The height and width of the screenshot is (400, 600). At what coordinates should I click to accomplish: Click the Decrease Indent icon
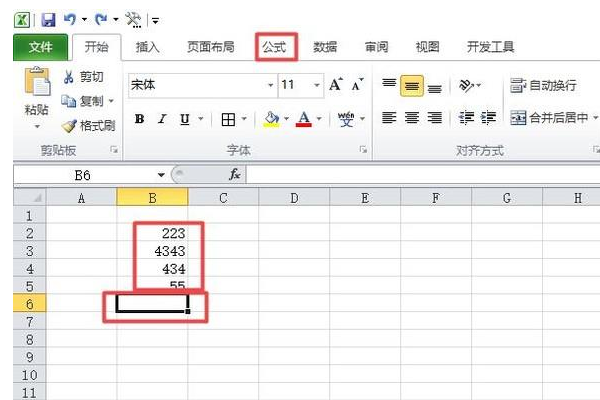(x=466, y=118)
